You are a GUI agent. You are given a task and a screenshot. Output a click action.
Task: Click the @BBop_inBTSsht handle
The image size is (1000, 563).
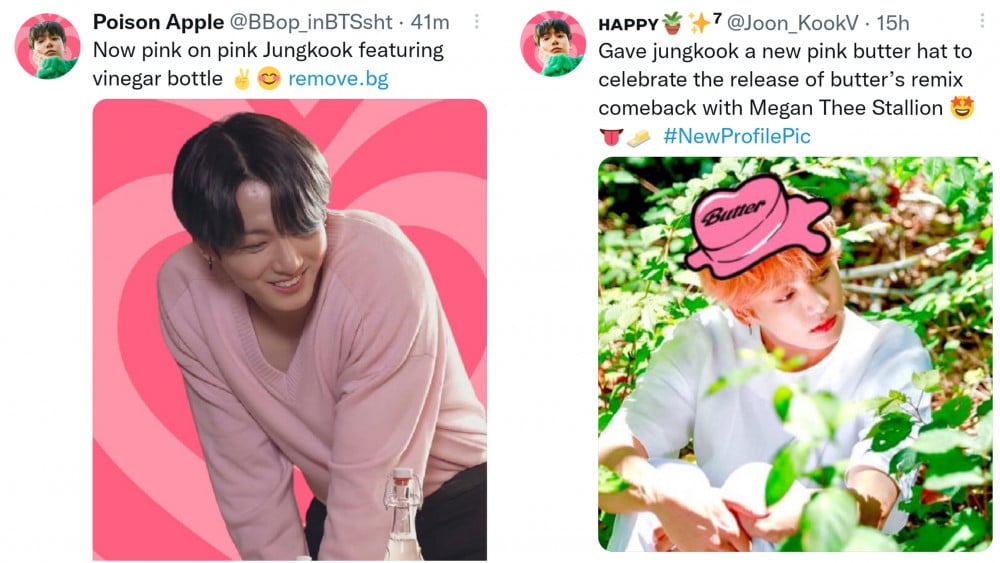(311, 22)
